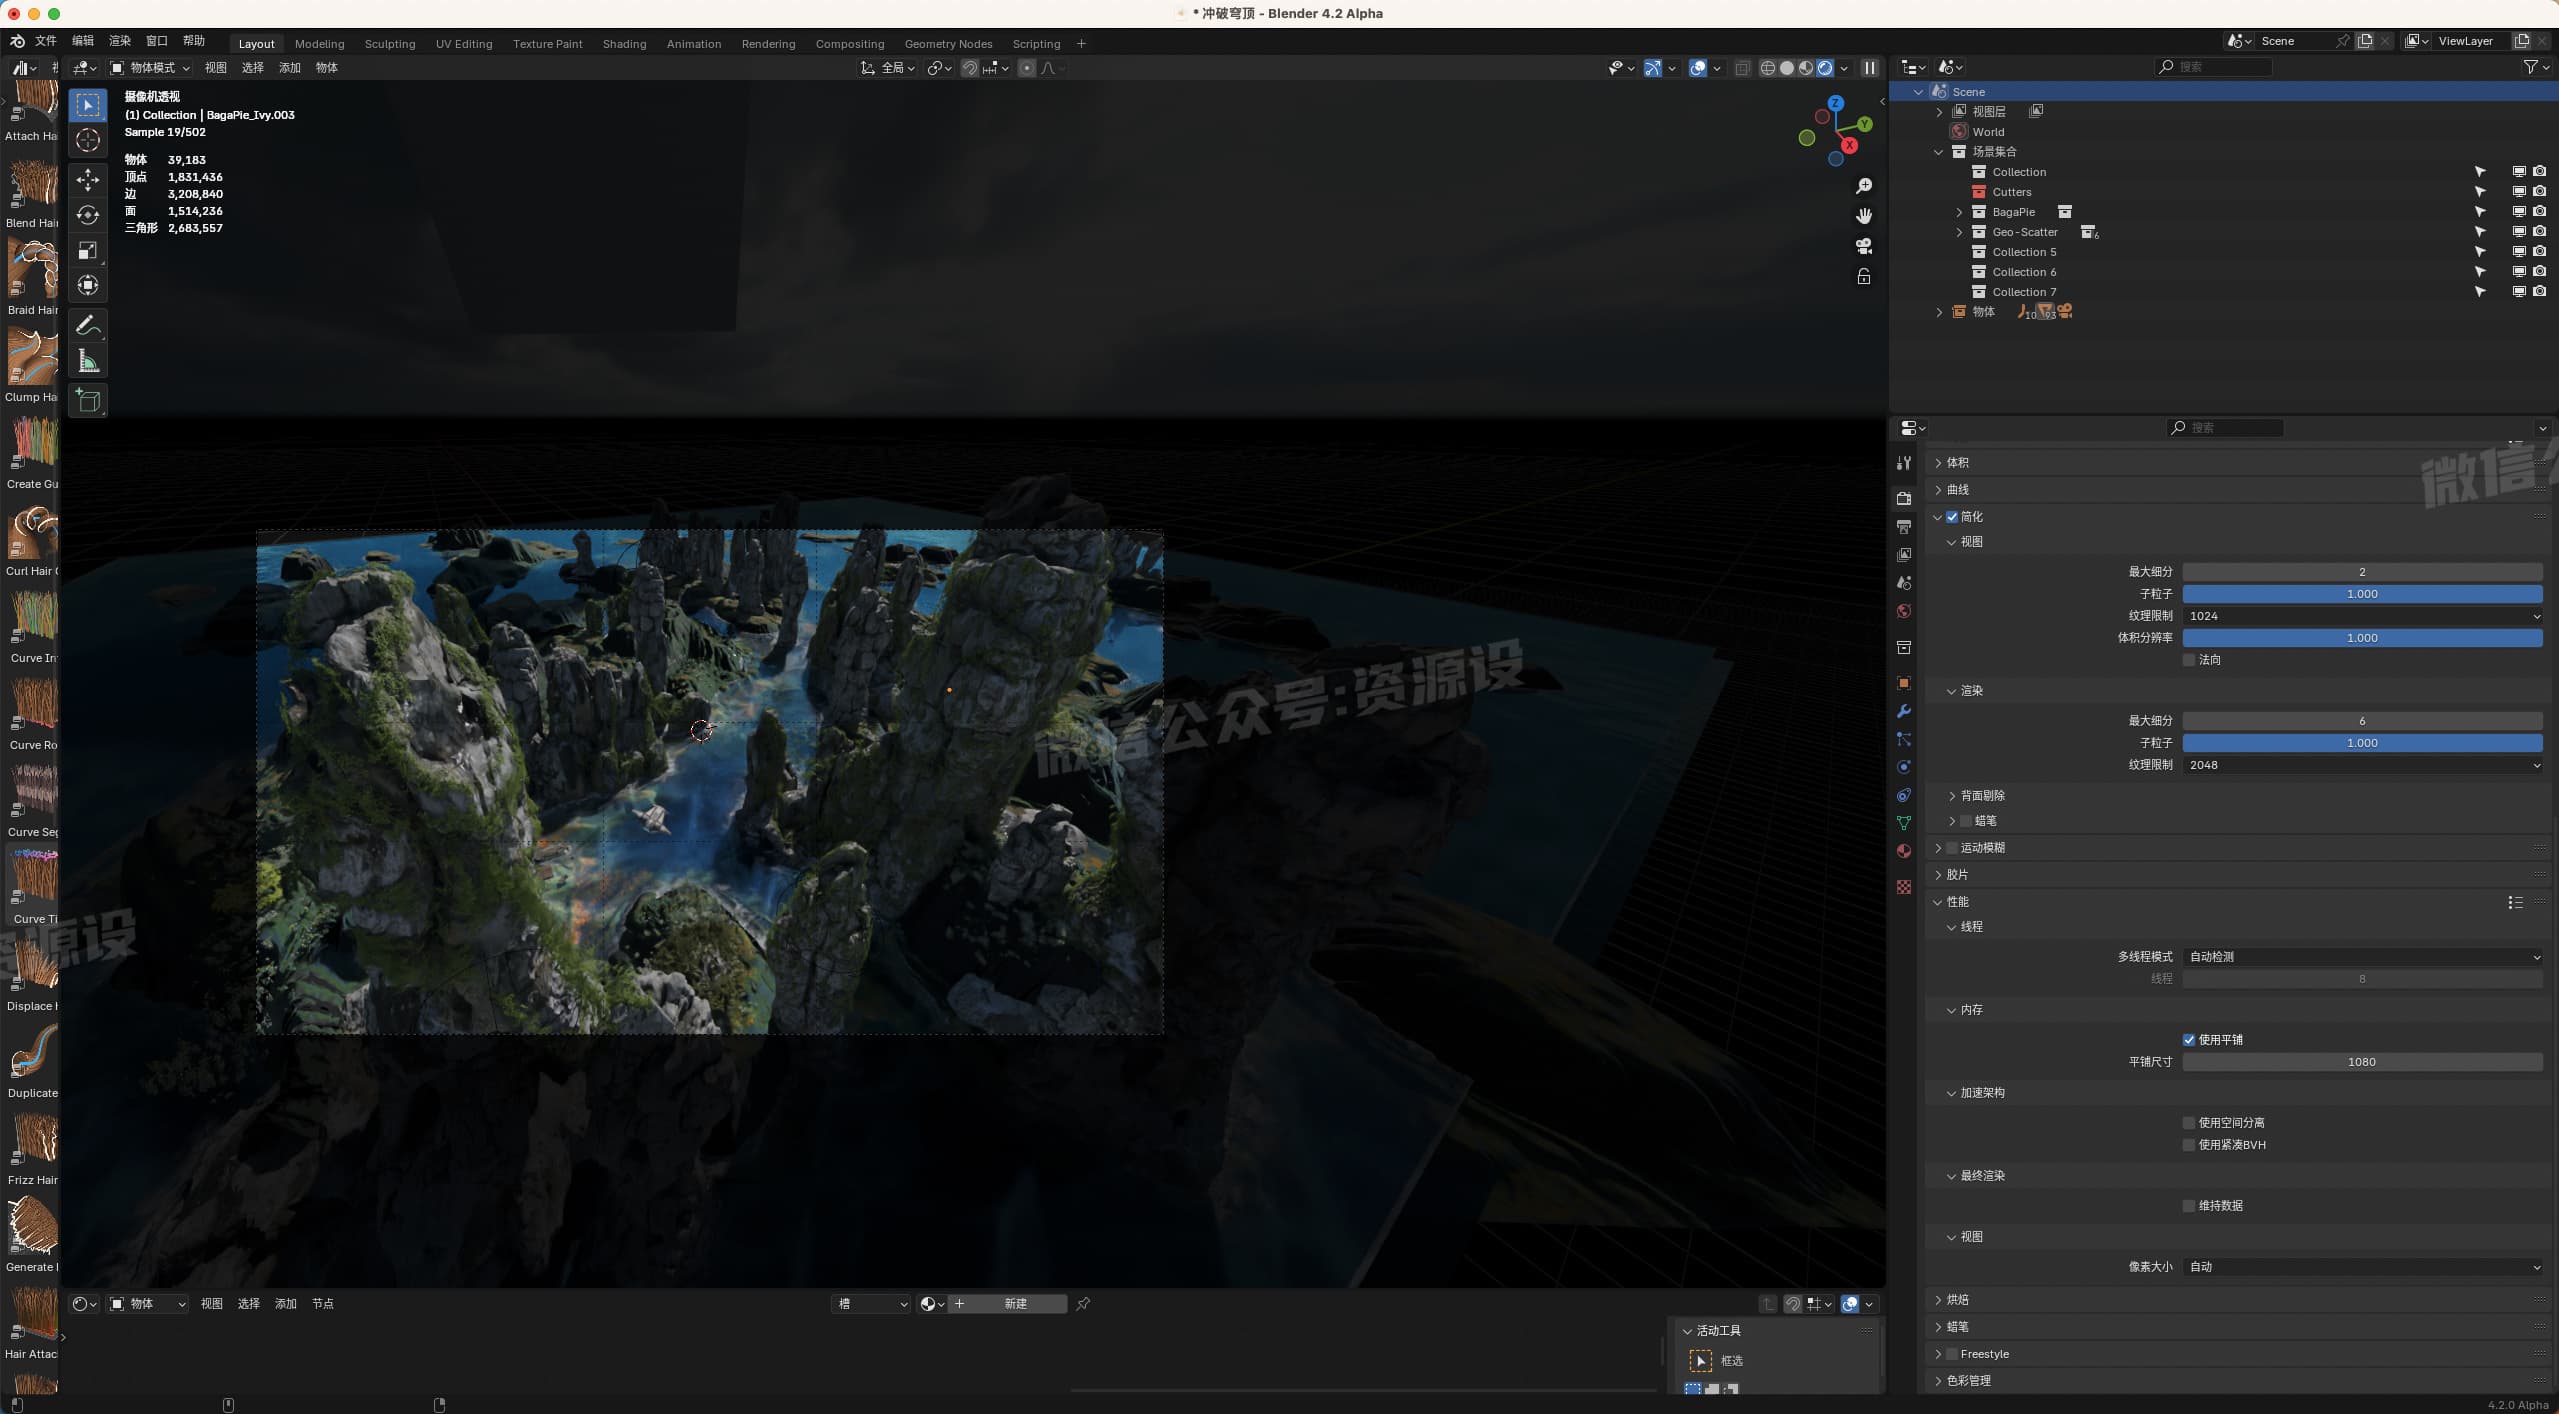Uncheck the 简化 simplify checkbox
The height and width of the screenshot is (1414, 2559).
click(1952, 517)
